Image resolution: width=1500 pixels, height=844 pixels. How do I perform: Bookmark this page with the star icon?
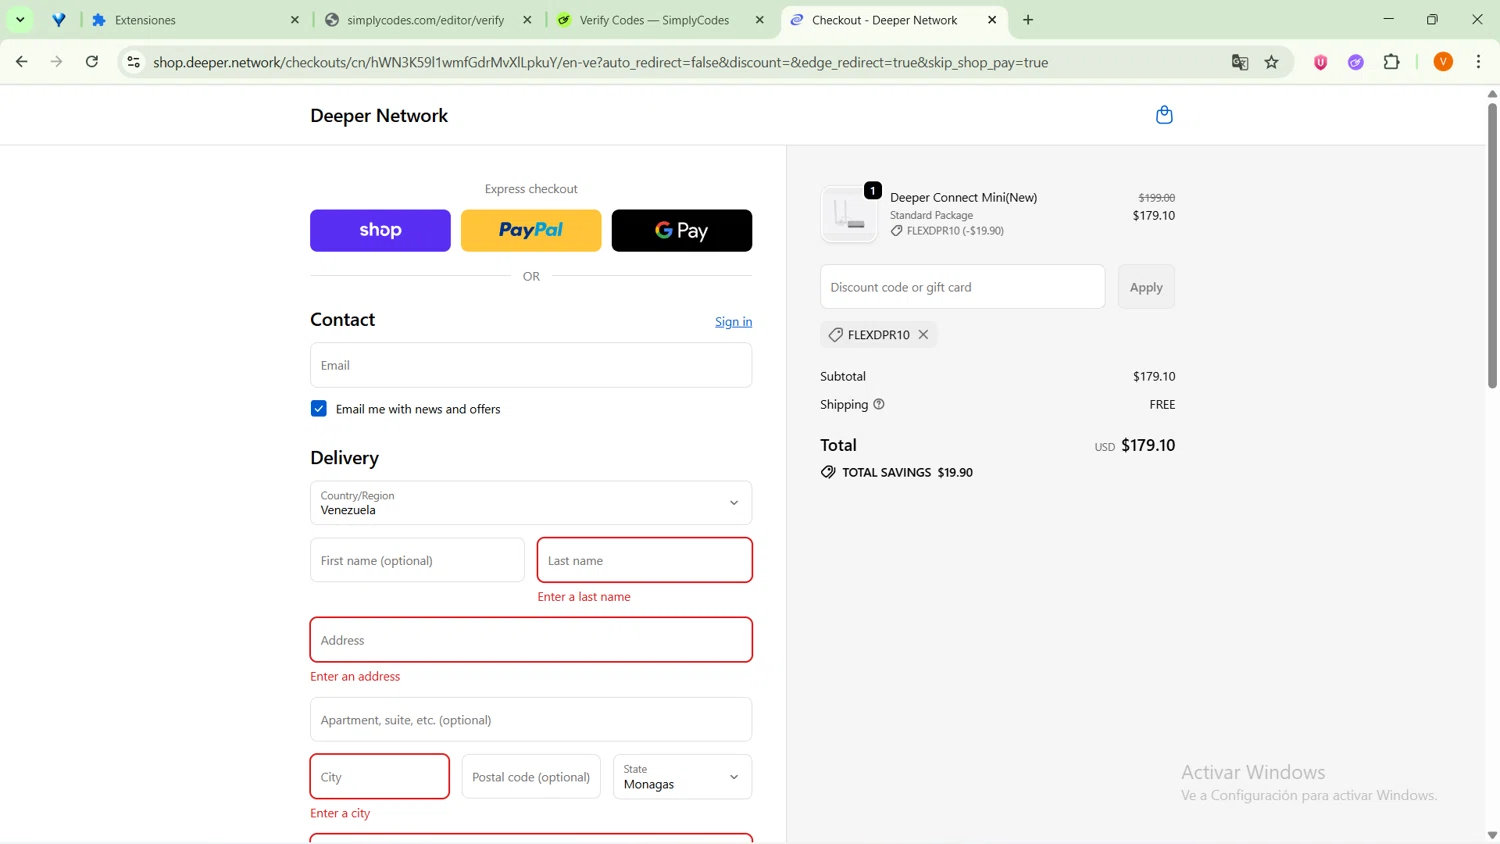click(x=1272, y=62)
